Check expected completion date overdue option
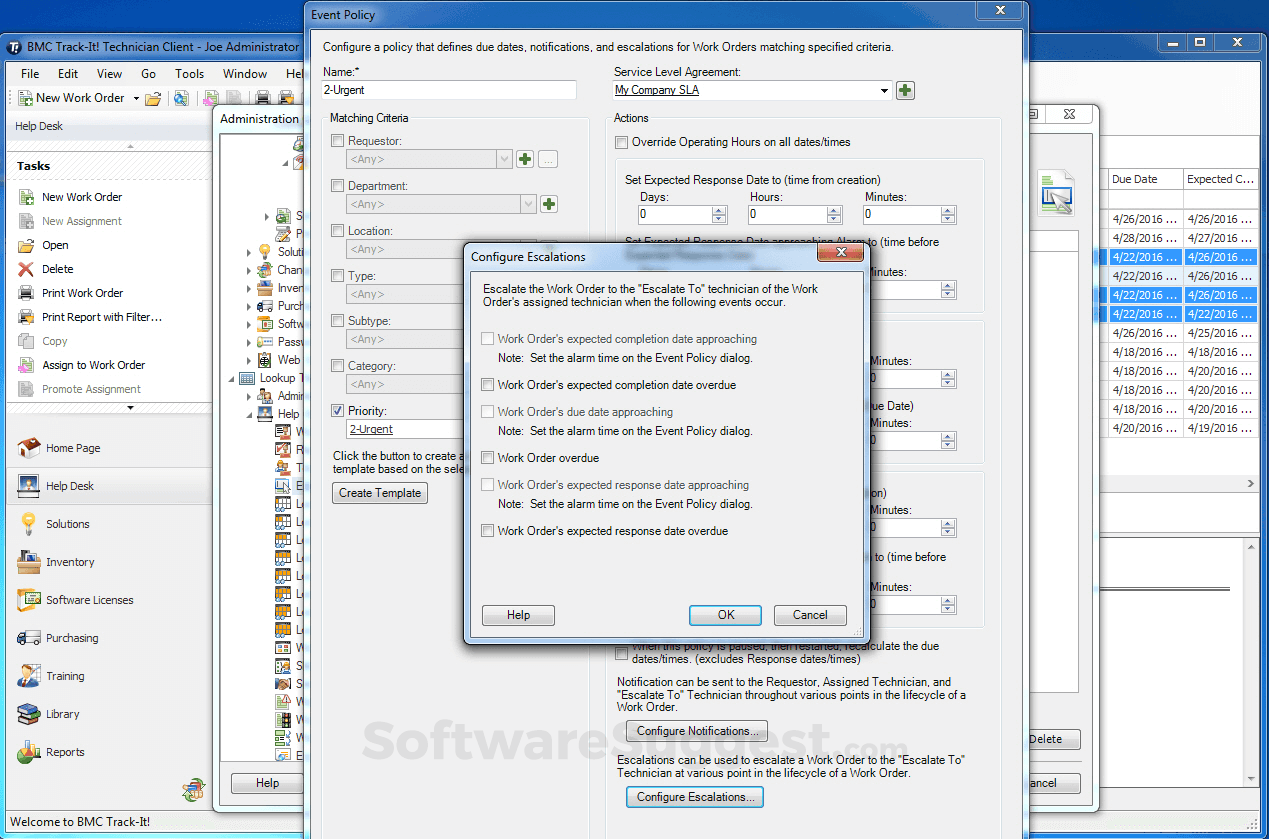Image resolution: width=1269 pixels, height=839 pixels. point(487,385)
